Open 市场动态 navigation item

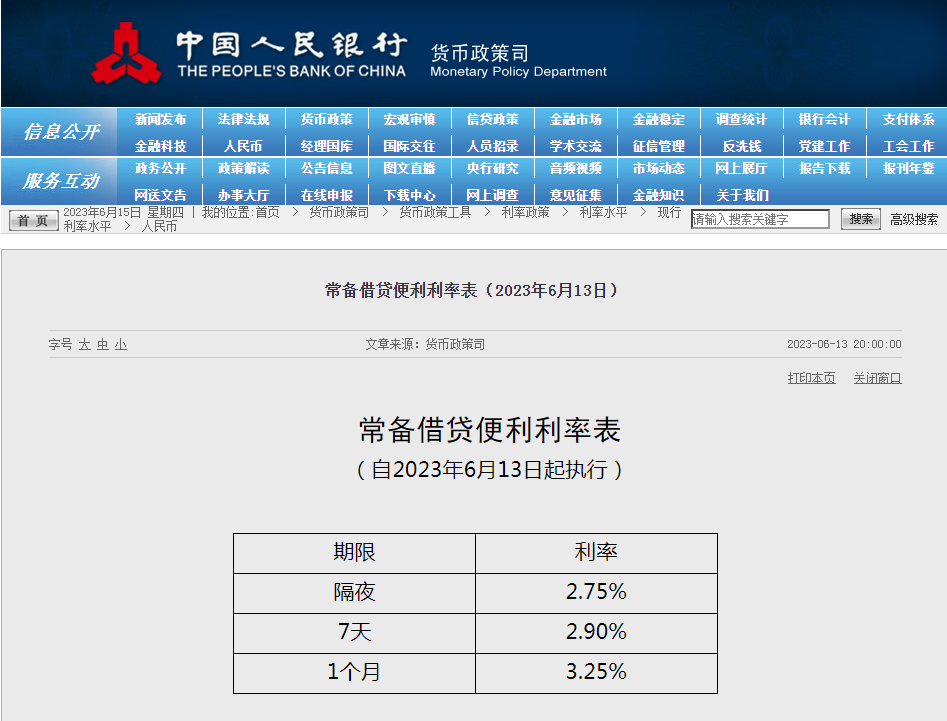pos(659,168)
